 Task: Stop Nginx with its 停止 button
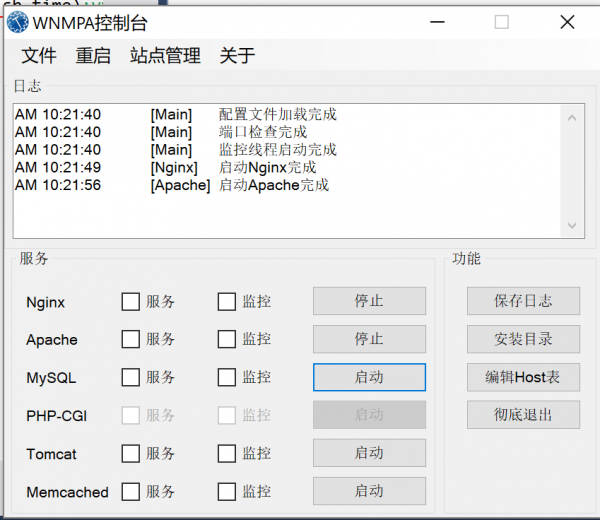pos(369,301)
